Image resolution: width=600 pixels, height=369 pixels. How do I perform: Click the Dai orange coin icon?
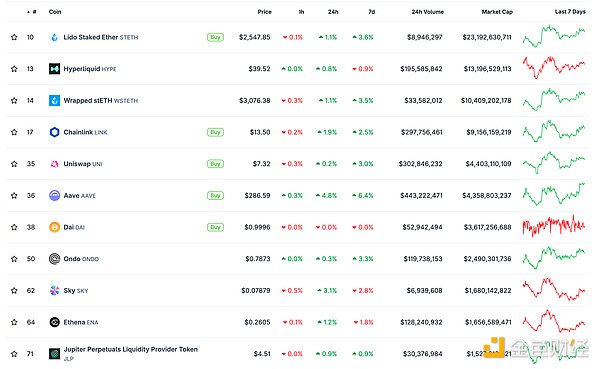tap(54, 227)
